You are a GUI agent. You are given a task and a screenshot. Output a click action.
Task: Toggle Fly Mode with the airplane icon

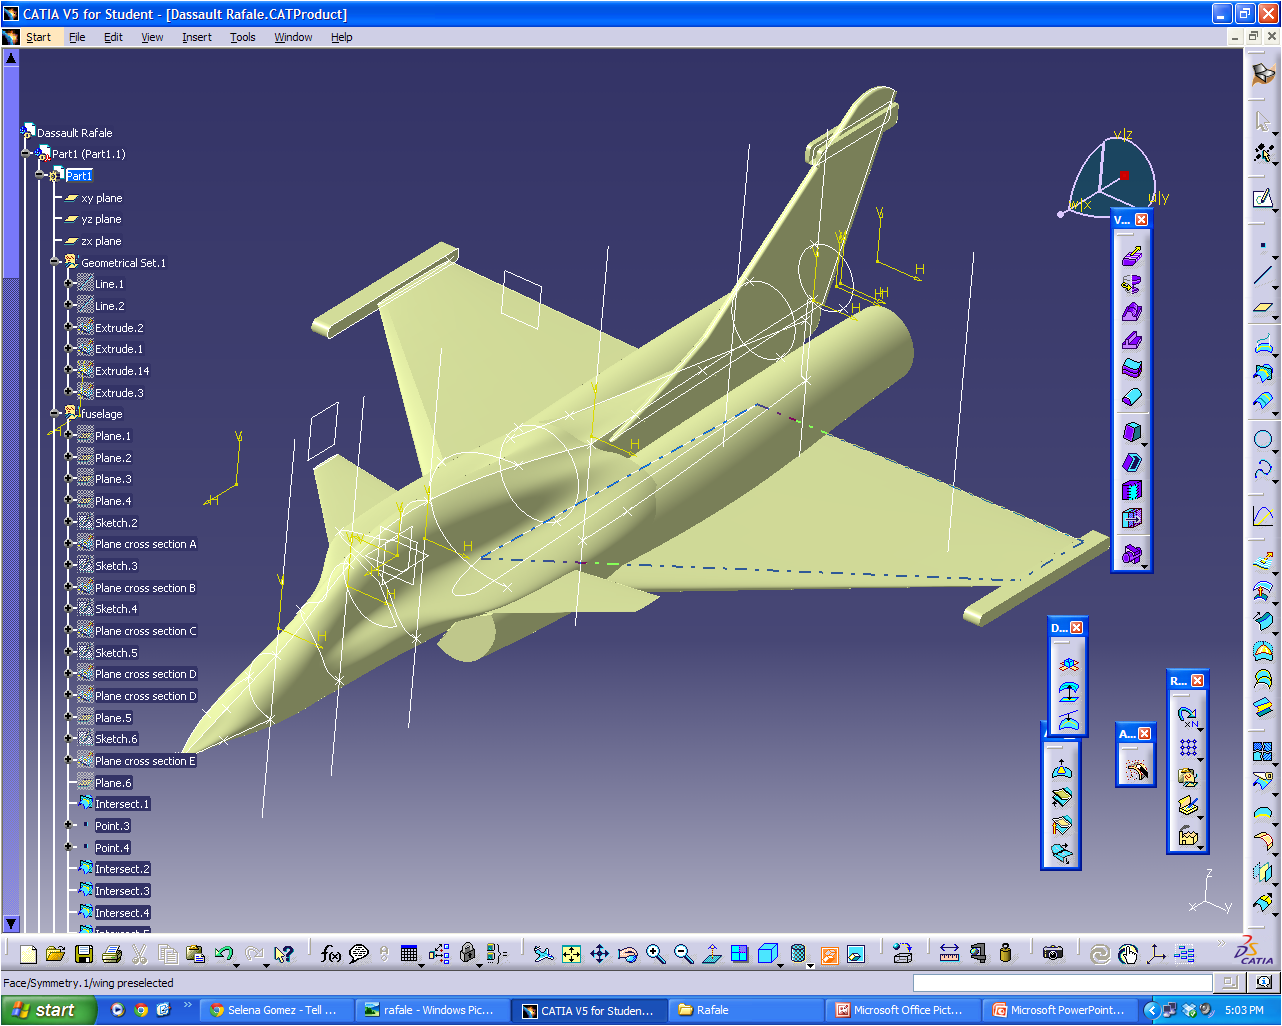pyautogui.click(x=544, y=954)
